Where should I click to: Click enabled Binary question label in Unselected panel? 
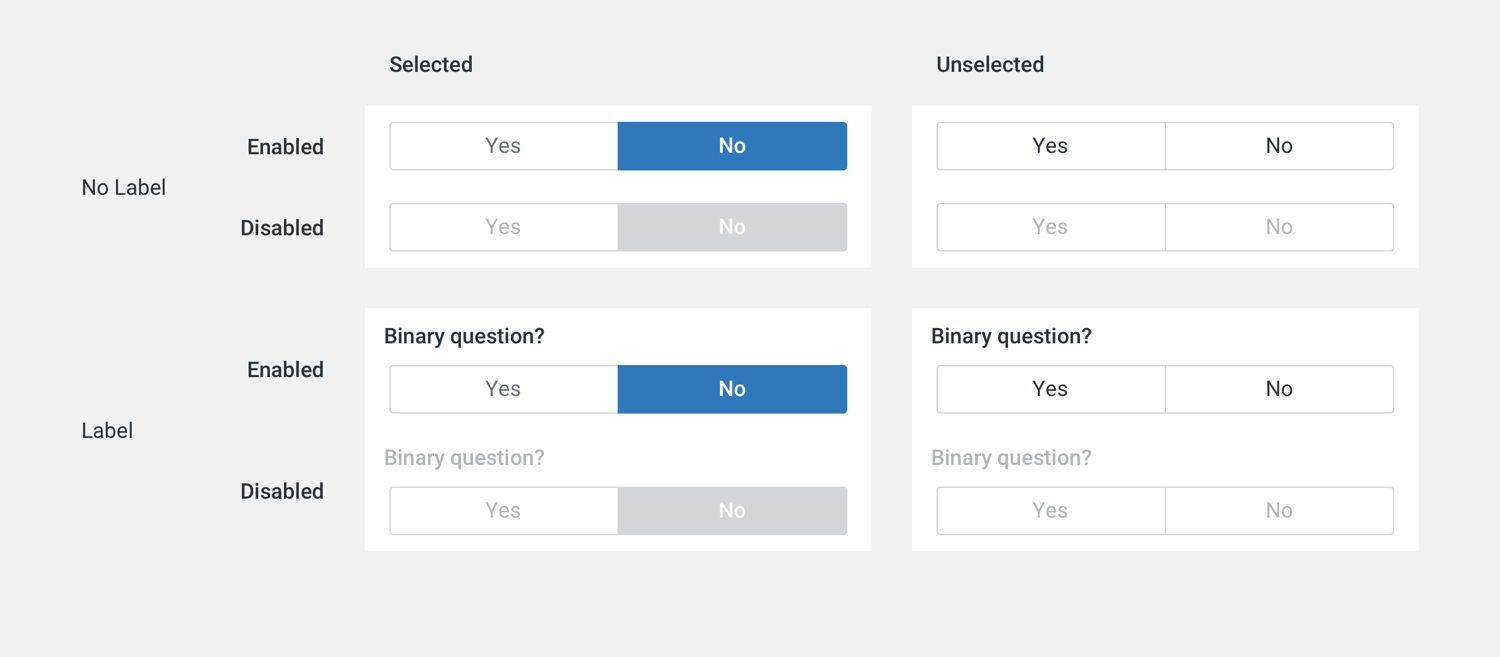1011,336
